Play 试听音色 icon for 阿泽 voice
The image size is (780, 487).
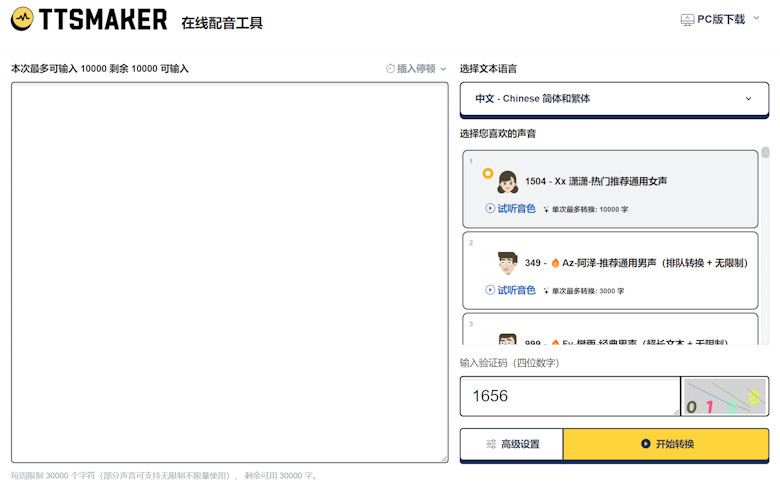pos(490,290)
